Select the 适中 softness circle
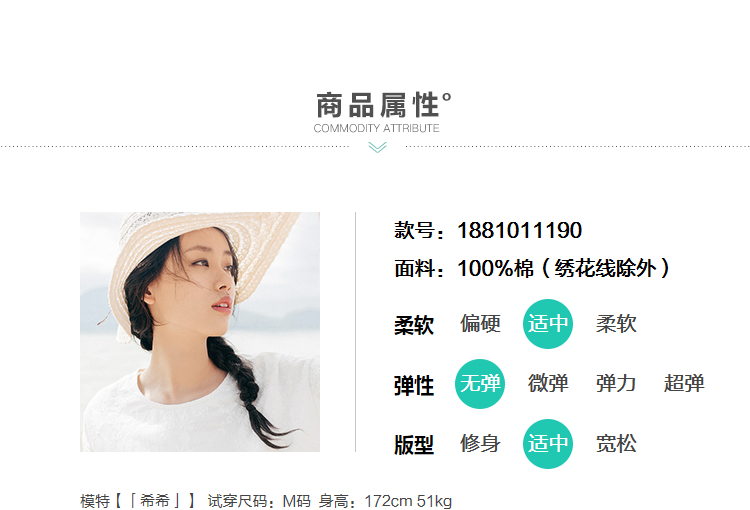This screenshot has width=750, height=510. click(x=548, y=324)
